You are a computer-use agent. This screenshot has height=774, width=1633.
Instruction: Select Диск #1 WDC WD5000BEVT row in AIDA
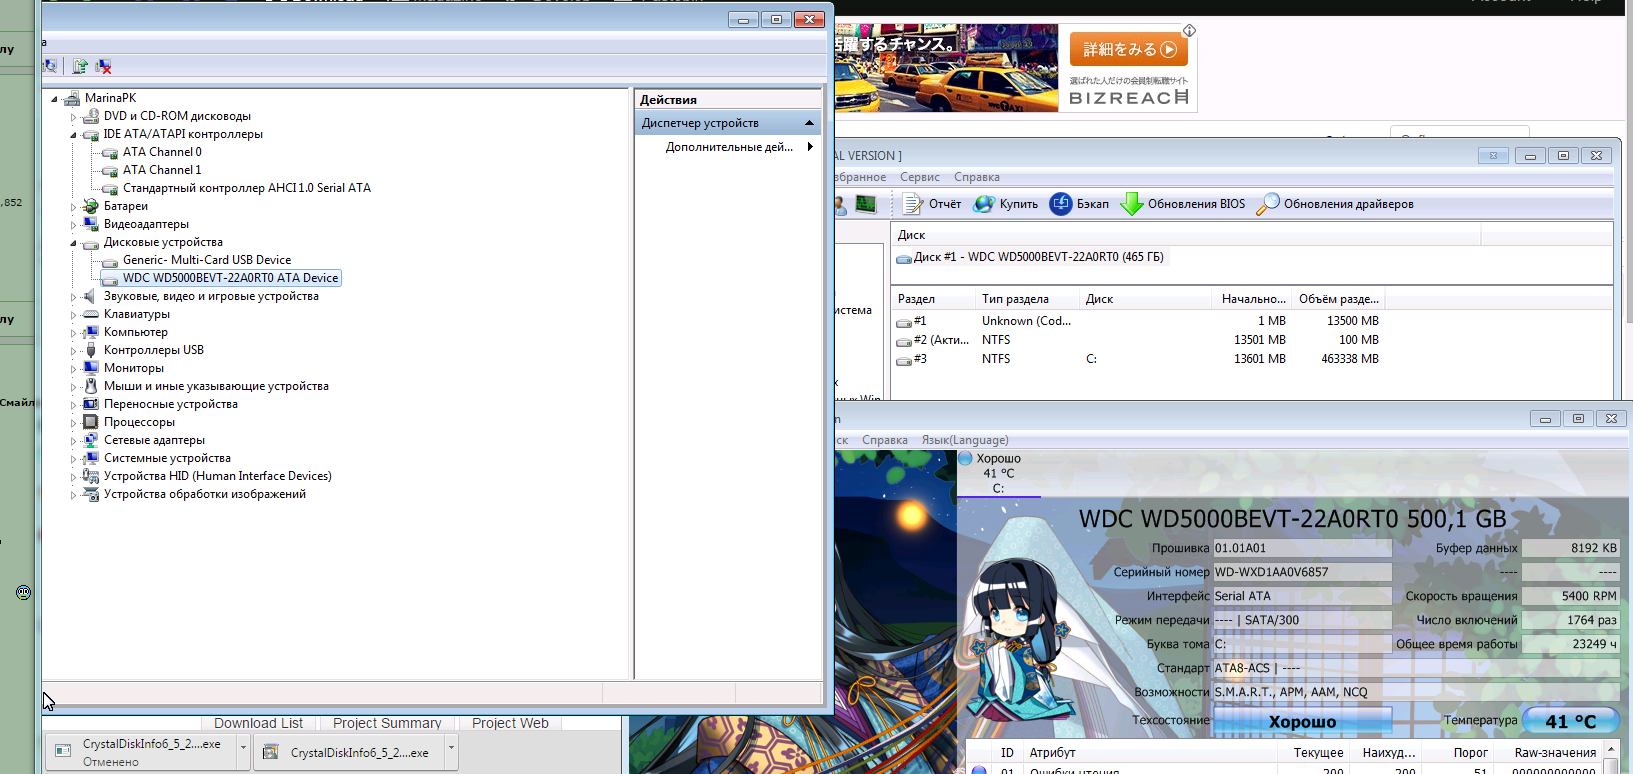coord(1031,257)
